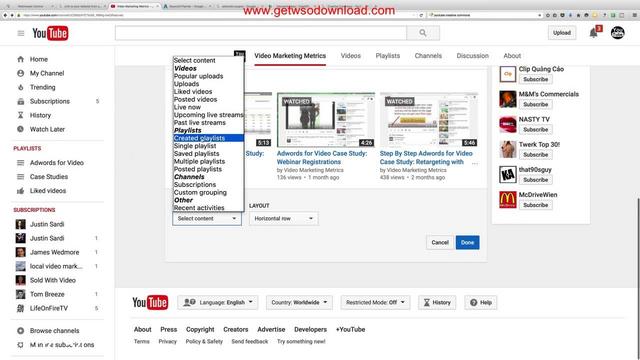640x360 pixels.
Task: Click the Watch Later clock icon
Action: point(20,129)
